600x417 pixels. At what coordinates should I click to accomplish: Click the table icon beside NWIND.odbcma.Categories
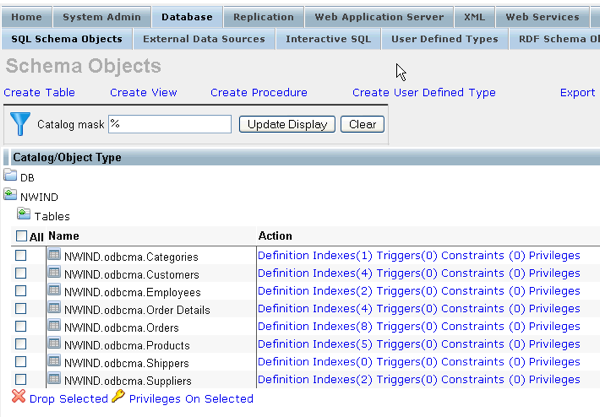(x=54, y=256)
